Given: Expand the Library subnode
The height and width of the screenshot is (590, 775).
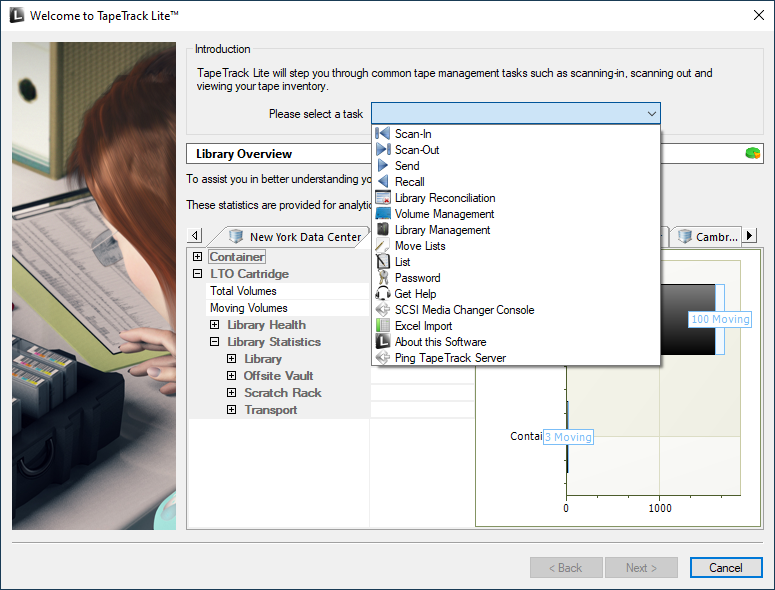Looking at the screenshot, I should (231, 358).
